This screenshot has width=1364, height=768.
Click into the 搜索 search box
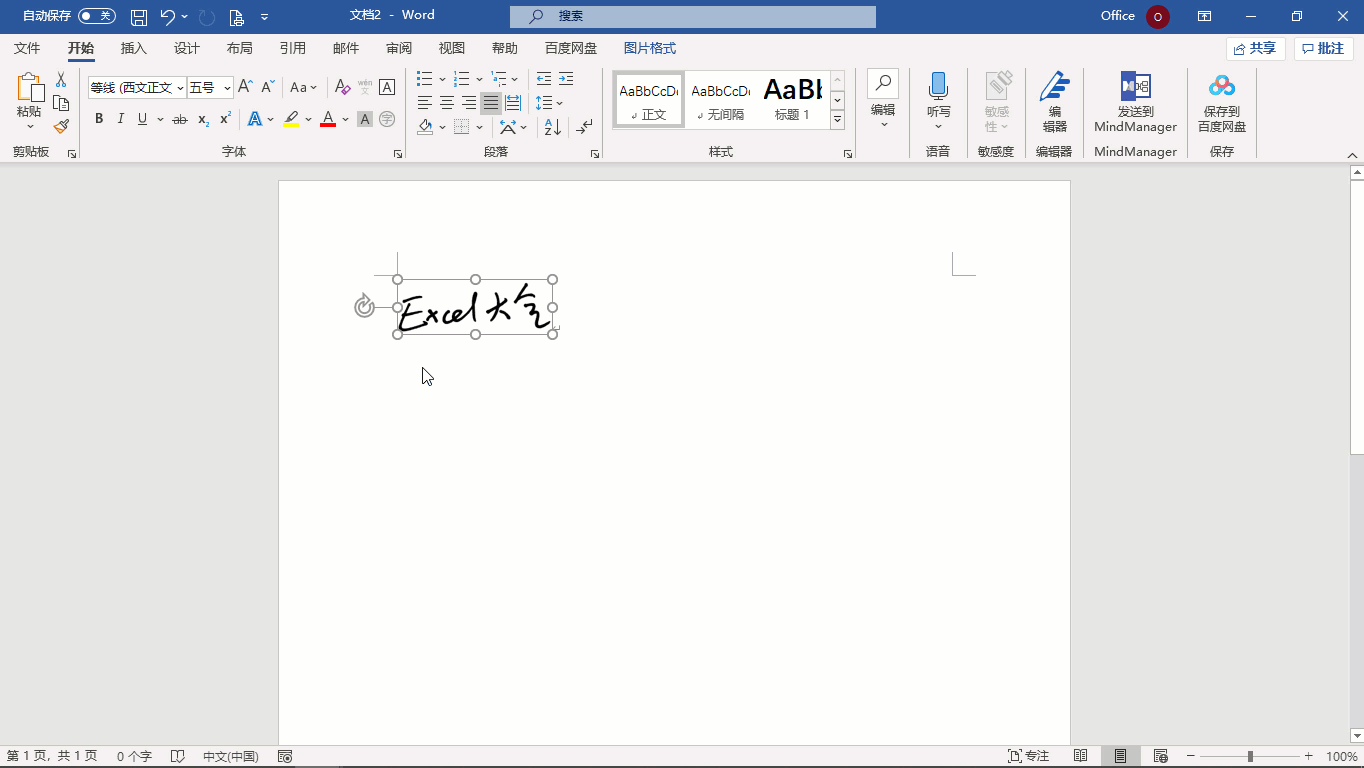click(693, 16)
